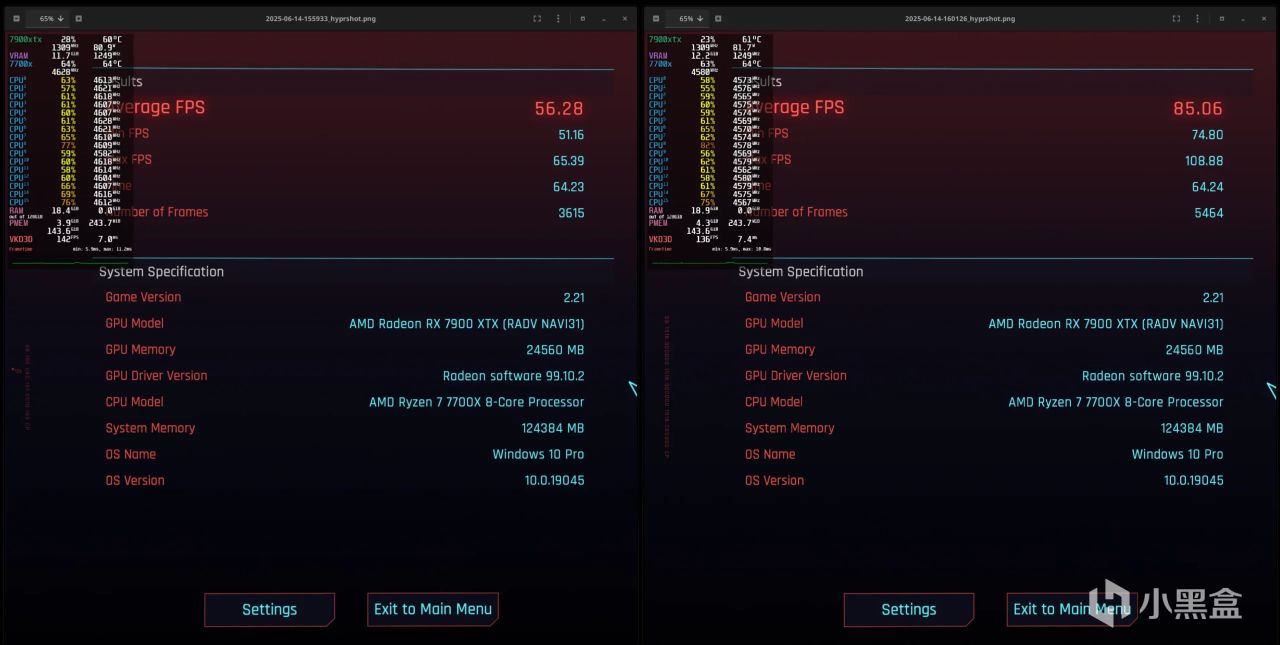1280x645 pixels.
Task: Click the 2025-06-14-160126_hyprshot.png window title
Action: (x=959, y=18)
